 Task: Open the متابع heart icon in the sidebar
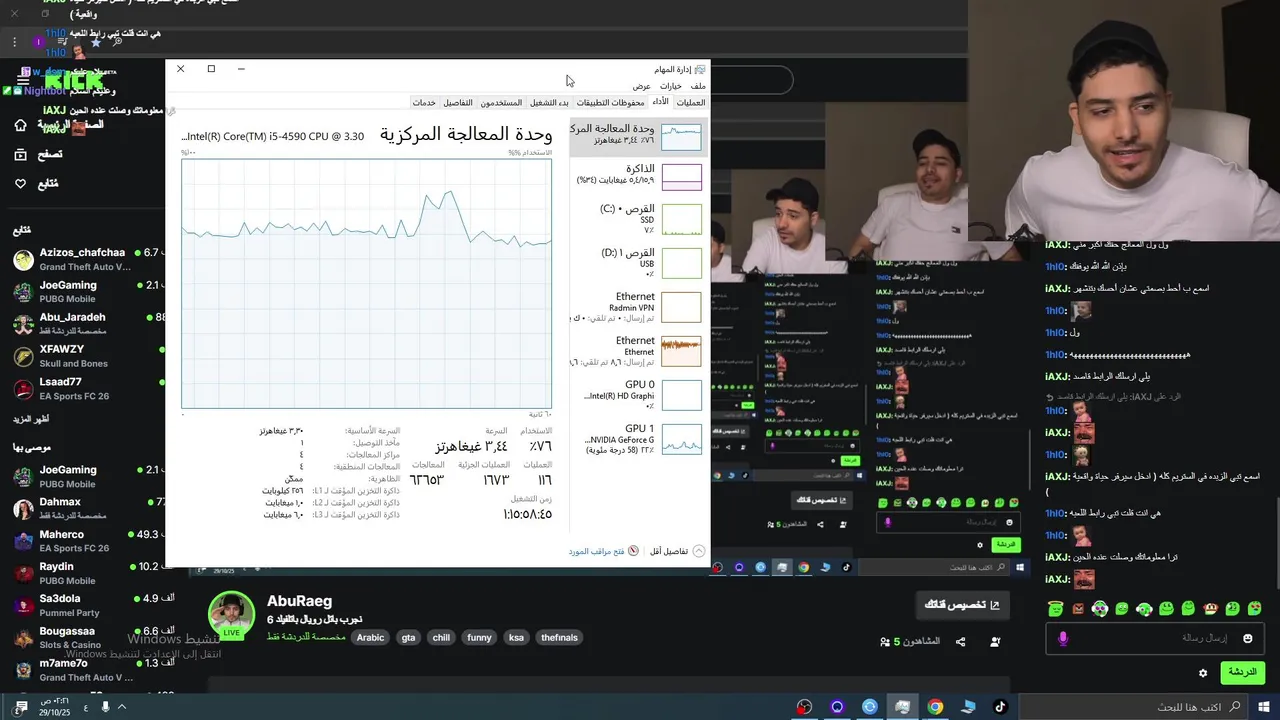click(x=20, y=184)
